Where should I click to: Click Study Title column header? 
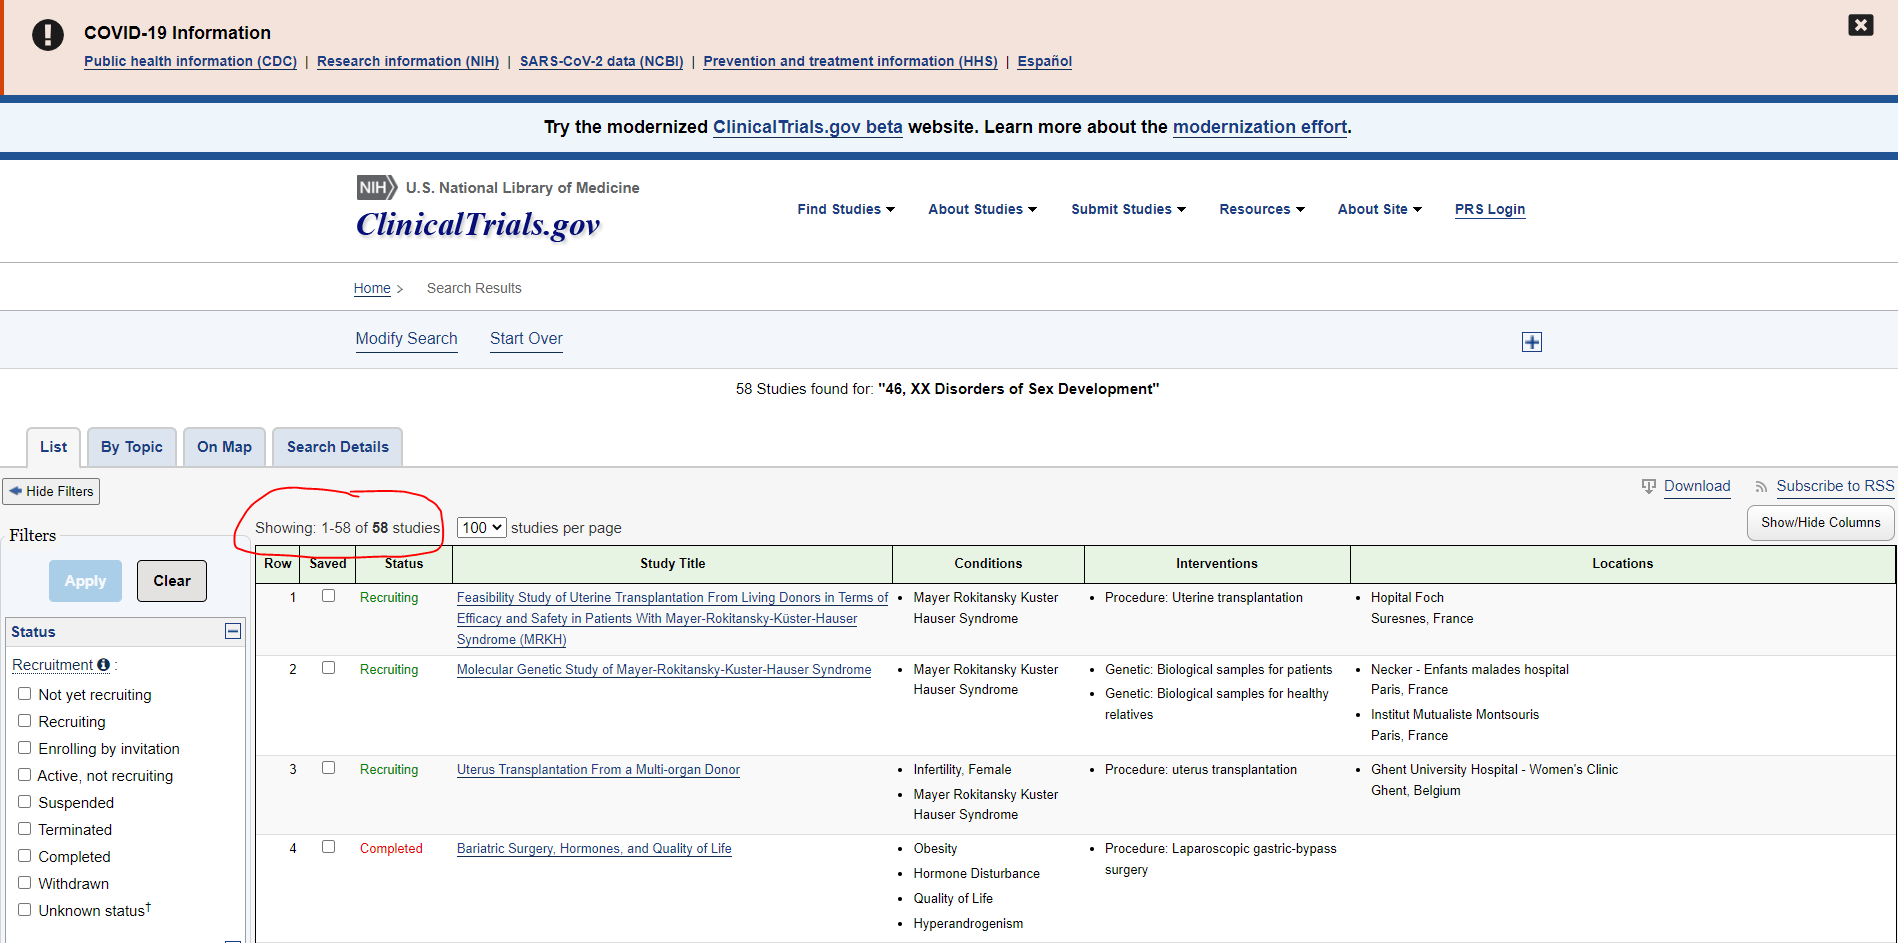672,564
